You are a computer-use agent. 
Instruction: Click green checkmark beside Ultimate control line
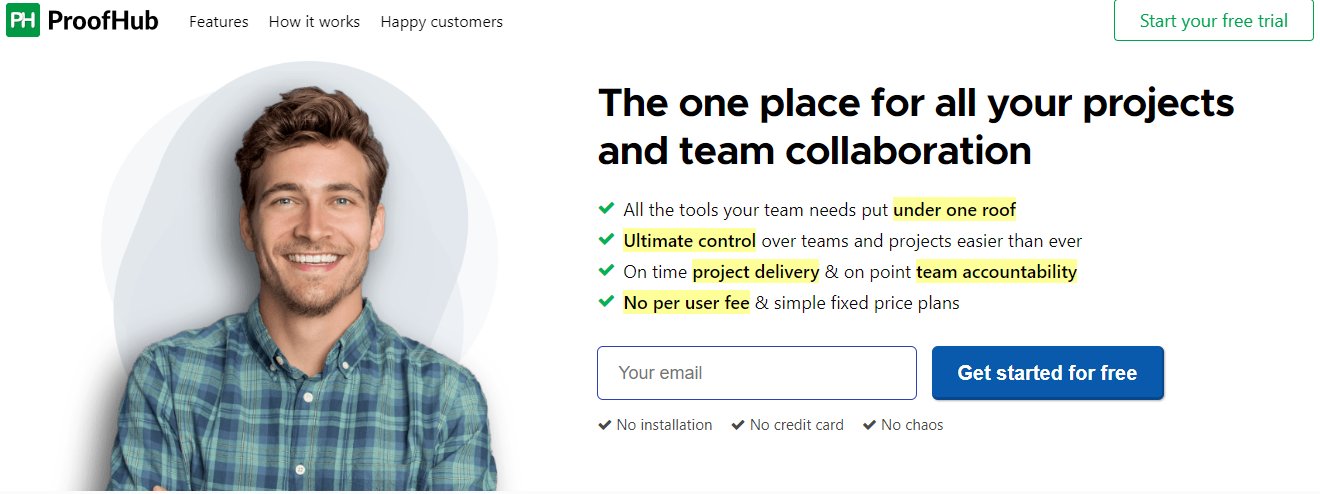(x=606, y=240)
